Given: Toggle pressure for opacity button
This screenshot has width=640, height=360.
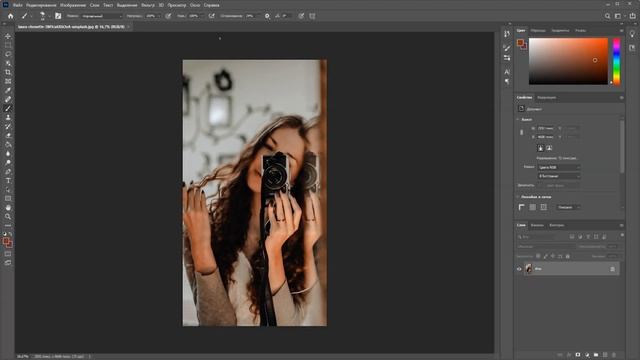Looking at the screenshot, I should (x=168, y=16).
